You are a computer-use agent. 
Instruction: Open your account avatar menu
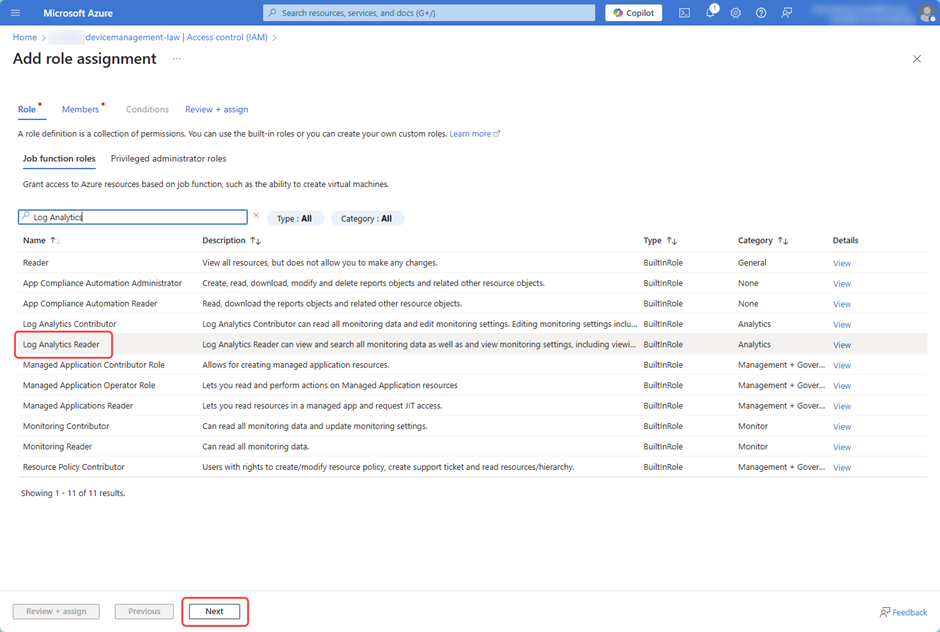(x=928, y=12)
